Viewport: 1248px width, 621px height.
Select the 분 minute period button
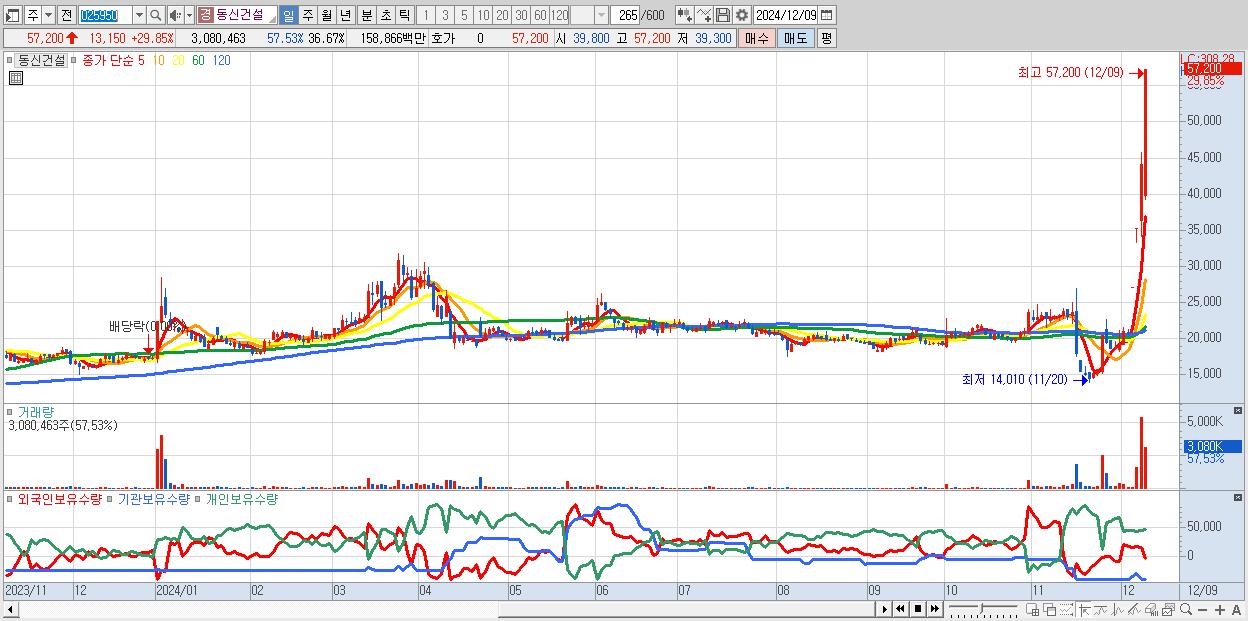(366, 15)
